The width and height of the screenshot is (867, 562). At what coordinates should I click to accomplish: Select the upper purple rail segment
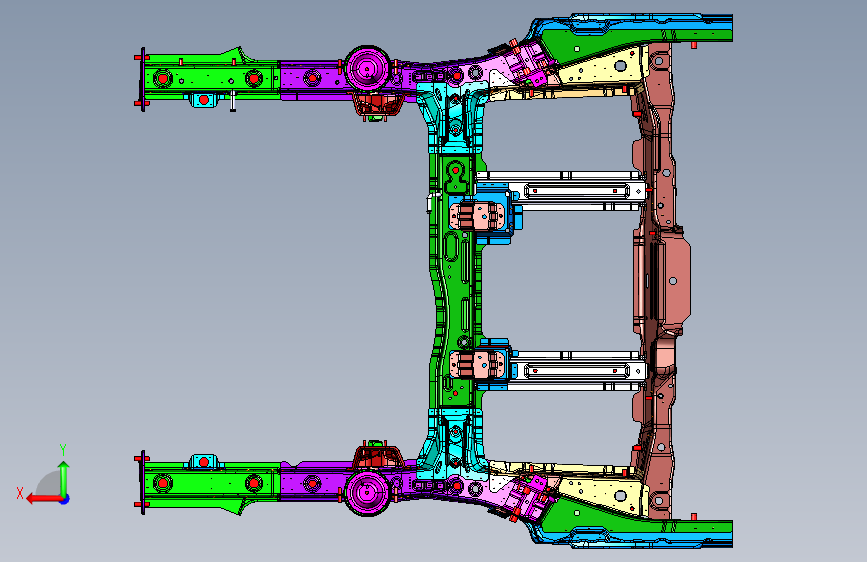313,80
